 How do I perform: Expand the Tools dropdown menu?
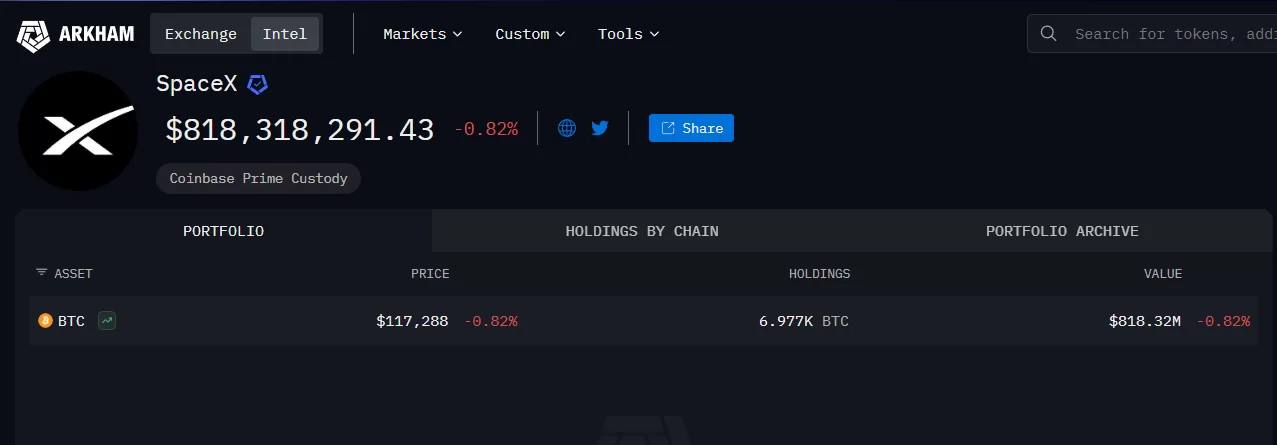pos(628,34)
